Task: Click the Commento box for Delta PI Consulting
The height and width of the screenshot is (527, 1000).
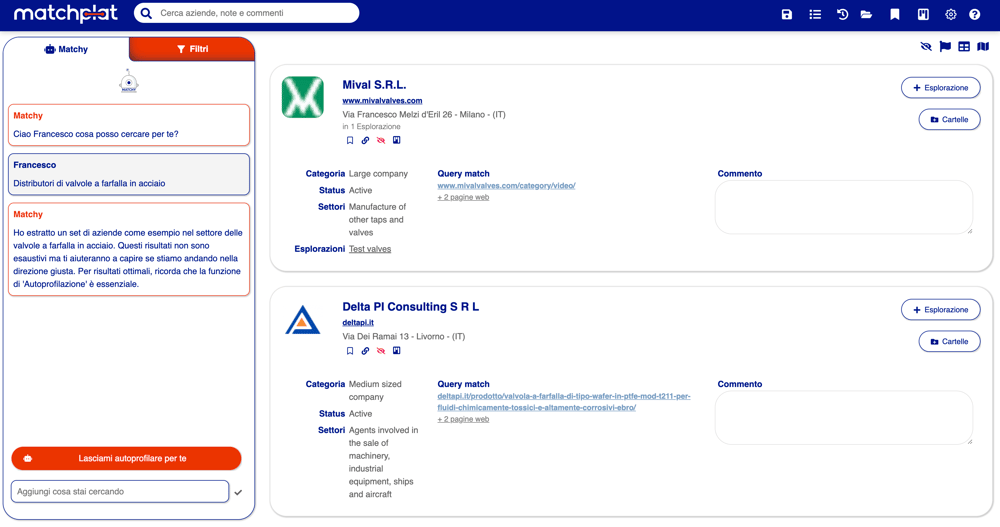Action: click(844, 418)
